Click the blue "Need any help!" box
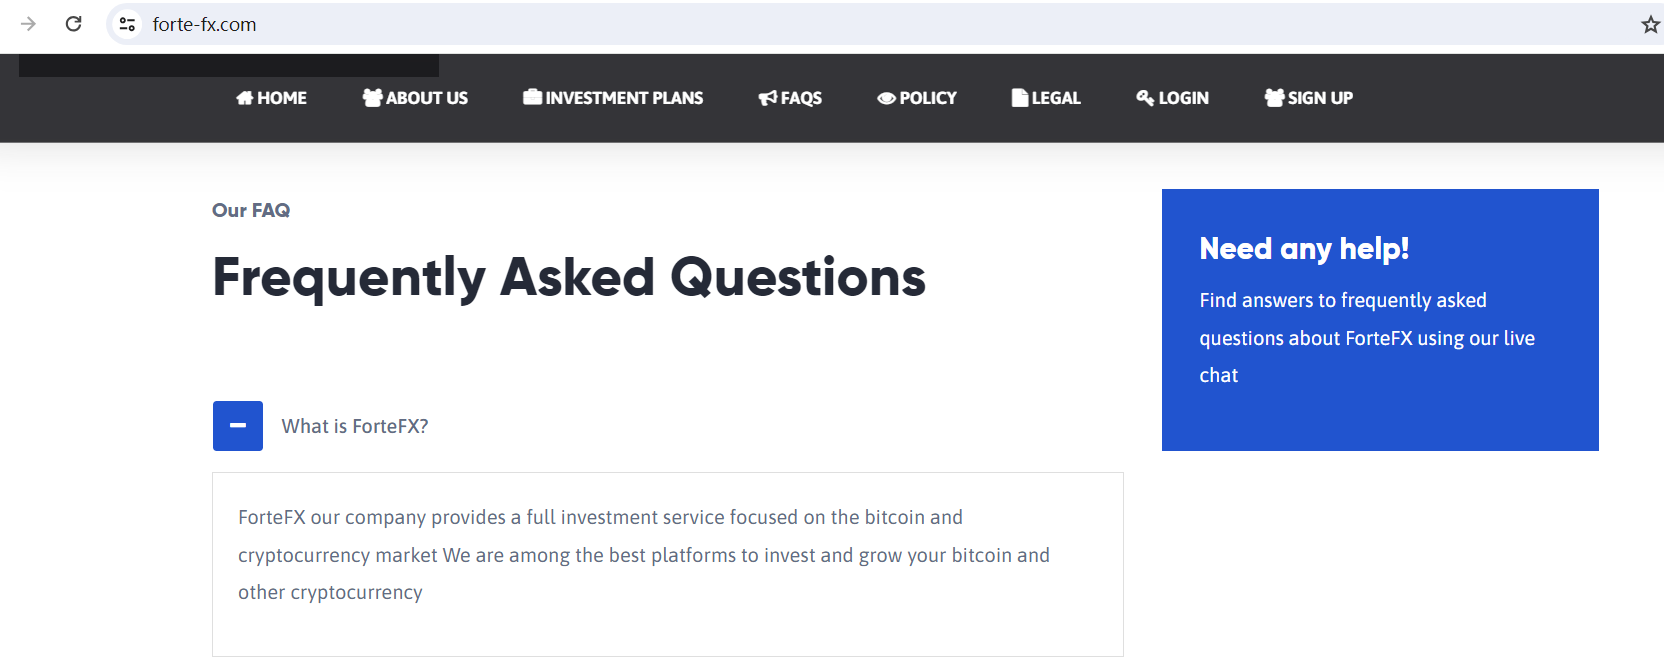This screenshot has height=668, width=1664. point(1380,320)
